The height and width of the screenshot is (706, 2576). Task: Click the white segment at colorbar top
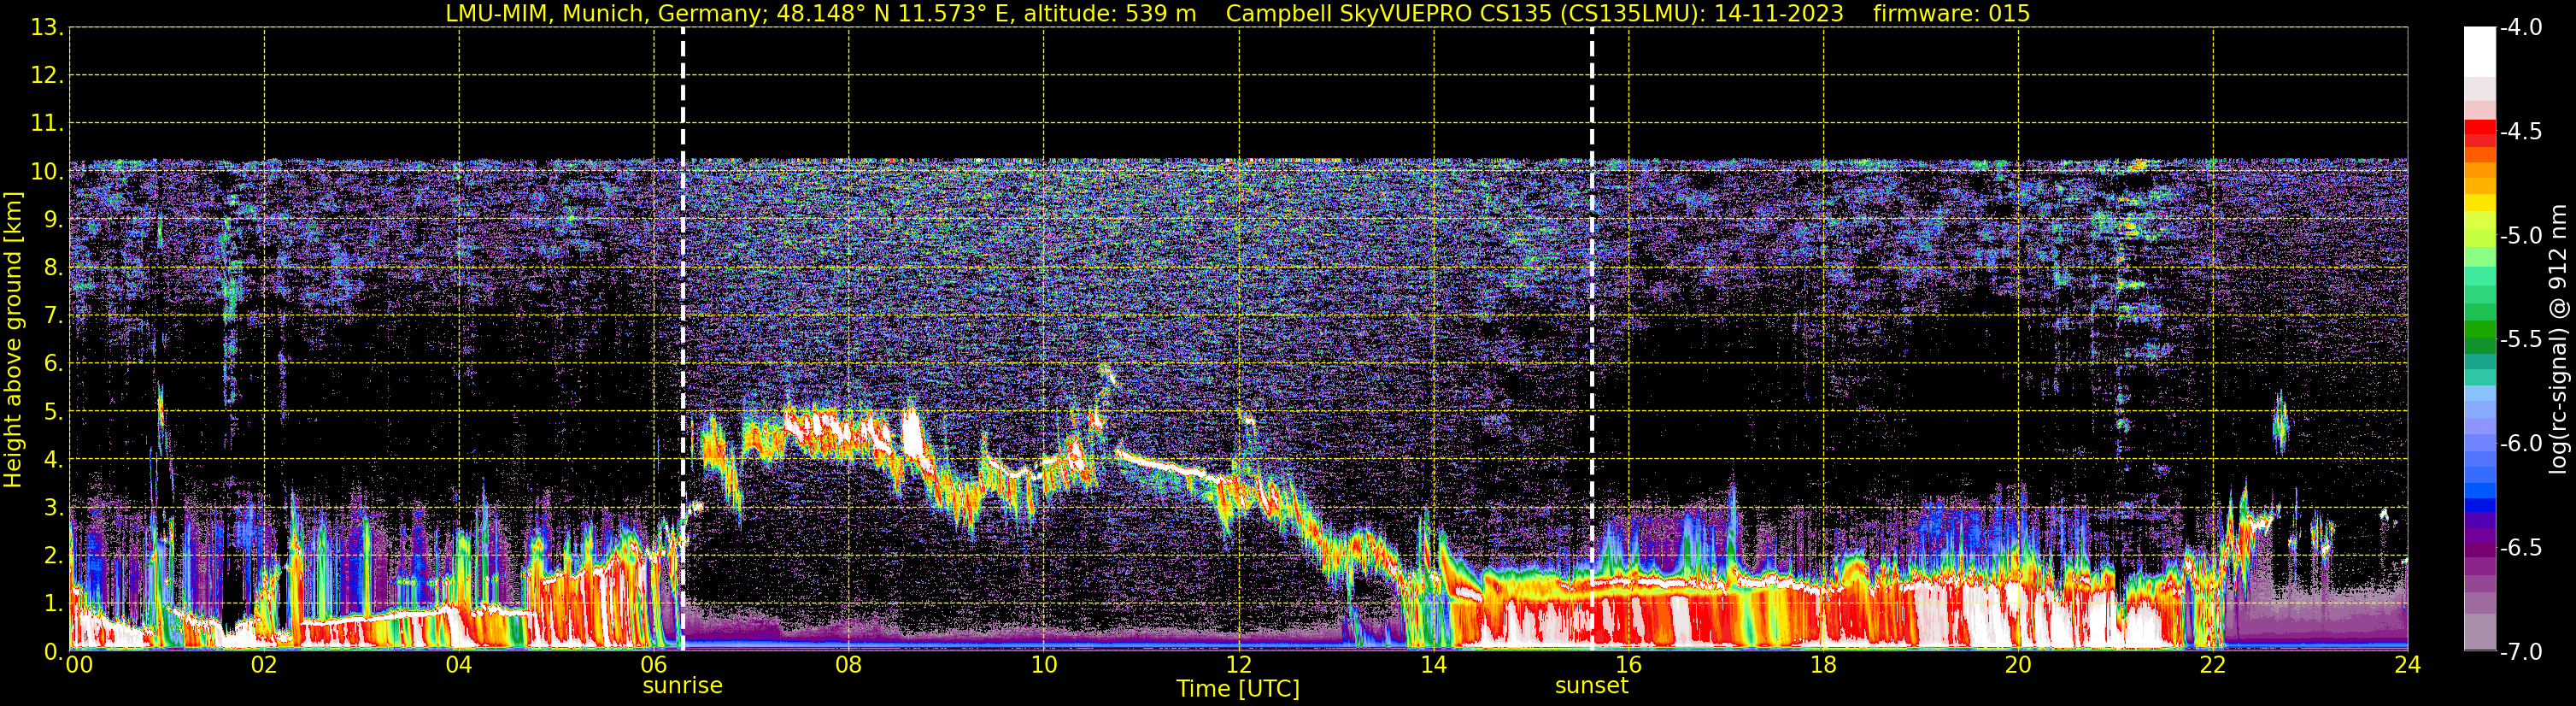tap(2479, 52)
